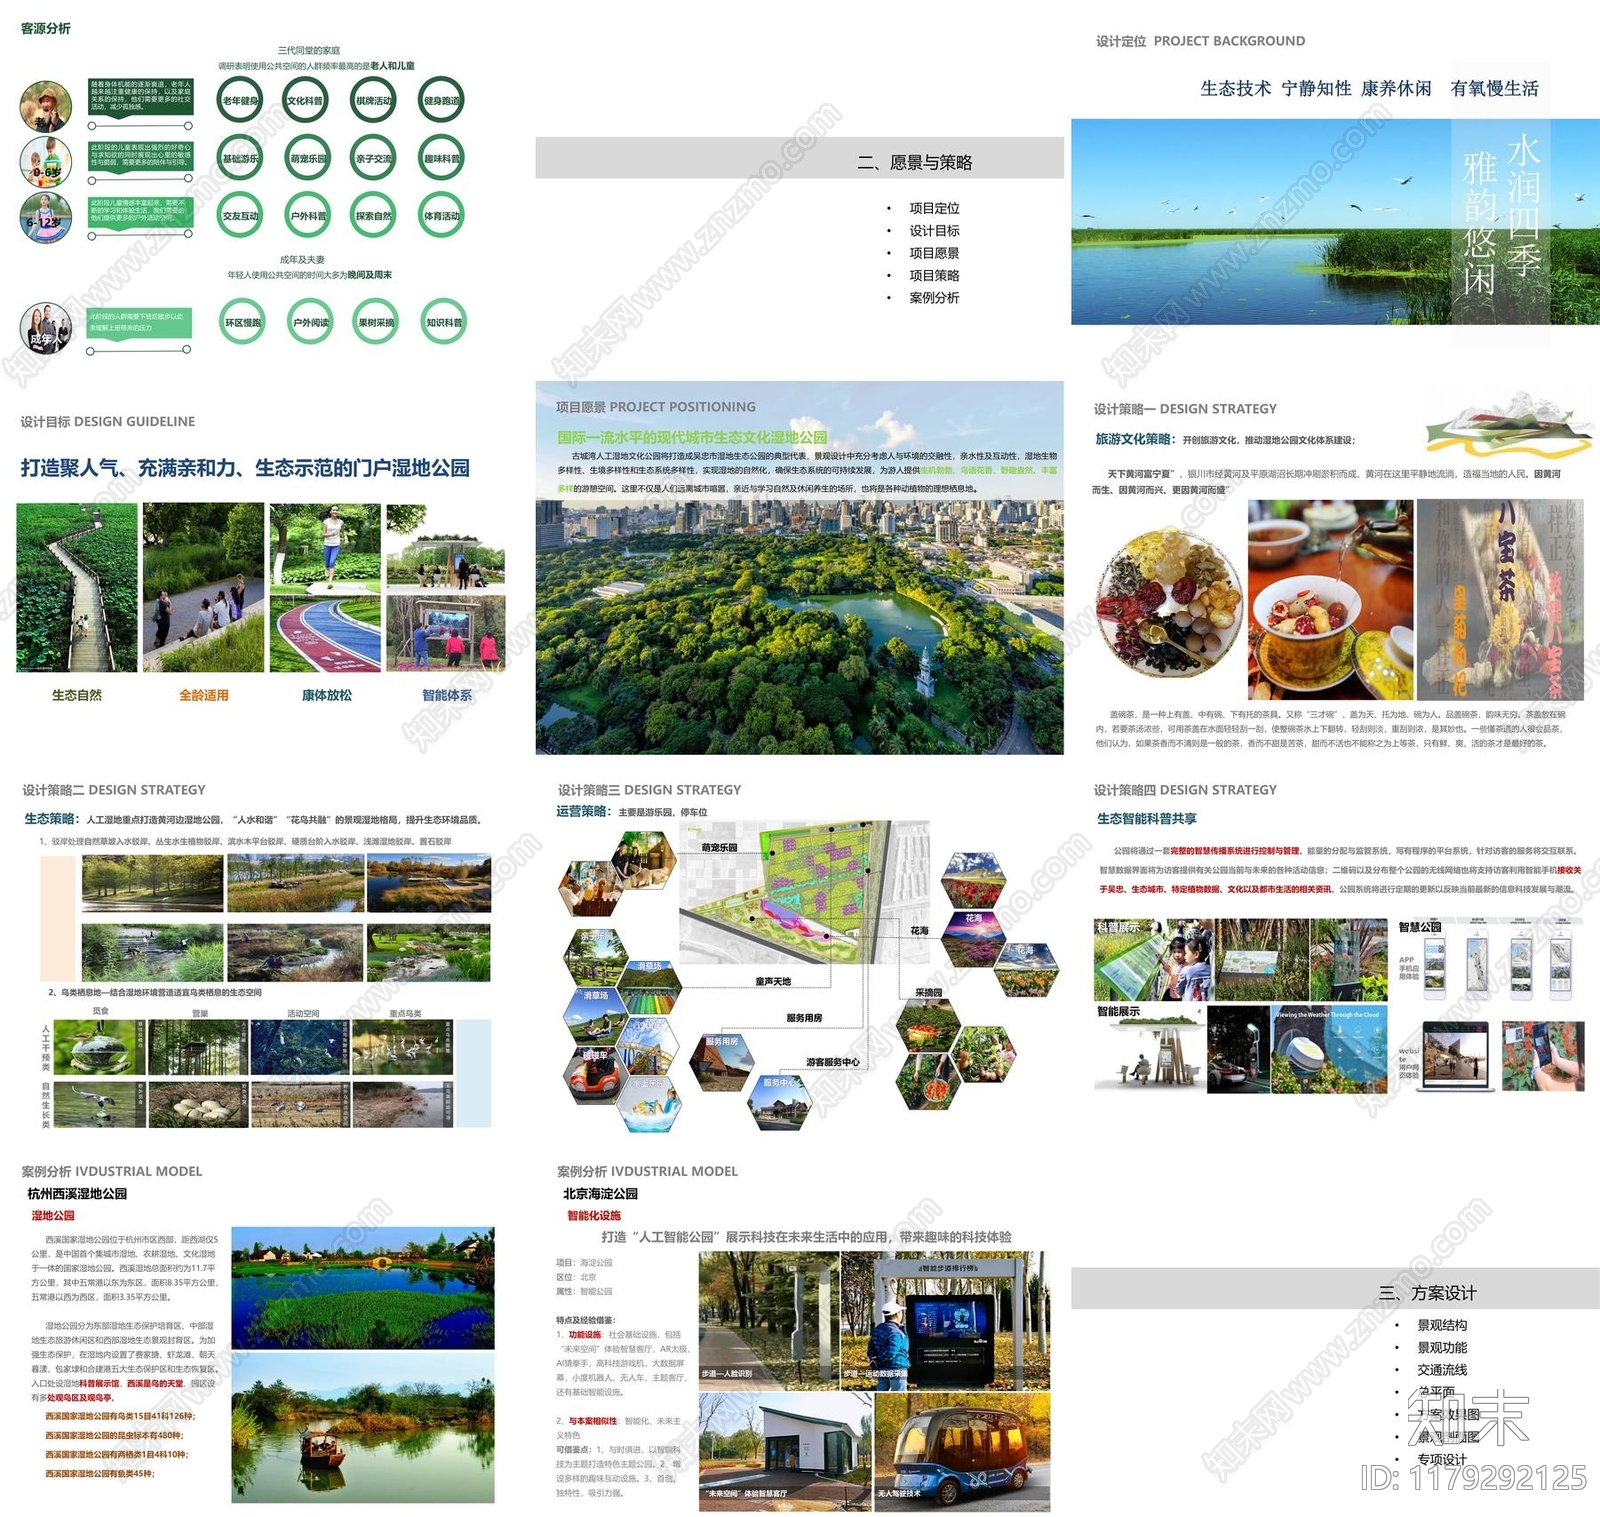
Task: Select the 项目策略 agenda bullet
Action: (x=934, y=275)
